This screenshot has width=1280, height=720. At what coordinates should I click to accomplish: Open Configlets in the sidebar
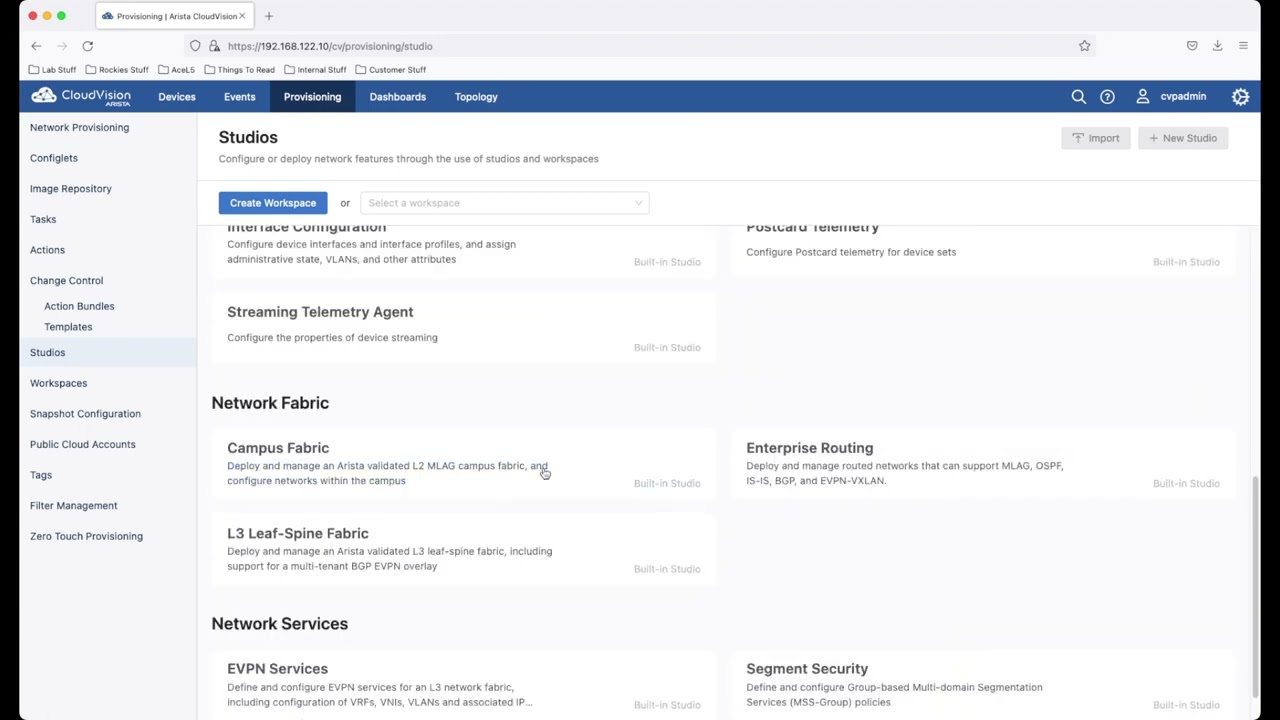[x=54, y=158]
